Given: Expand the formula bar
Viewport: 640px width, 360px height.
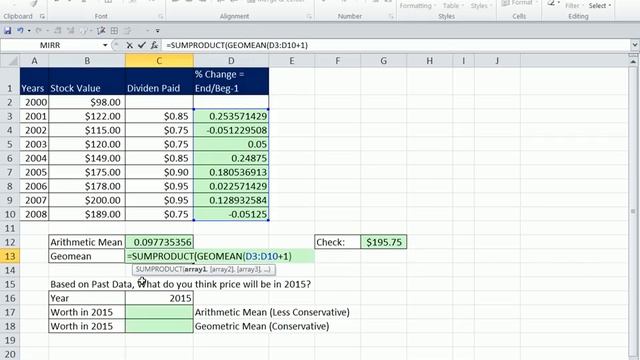Looking at the screenshot, I should (635, 45).
